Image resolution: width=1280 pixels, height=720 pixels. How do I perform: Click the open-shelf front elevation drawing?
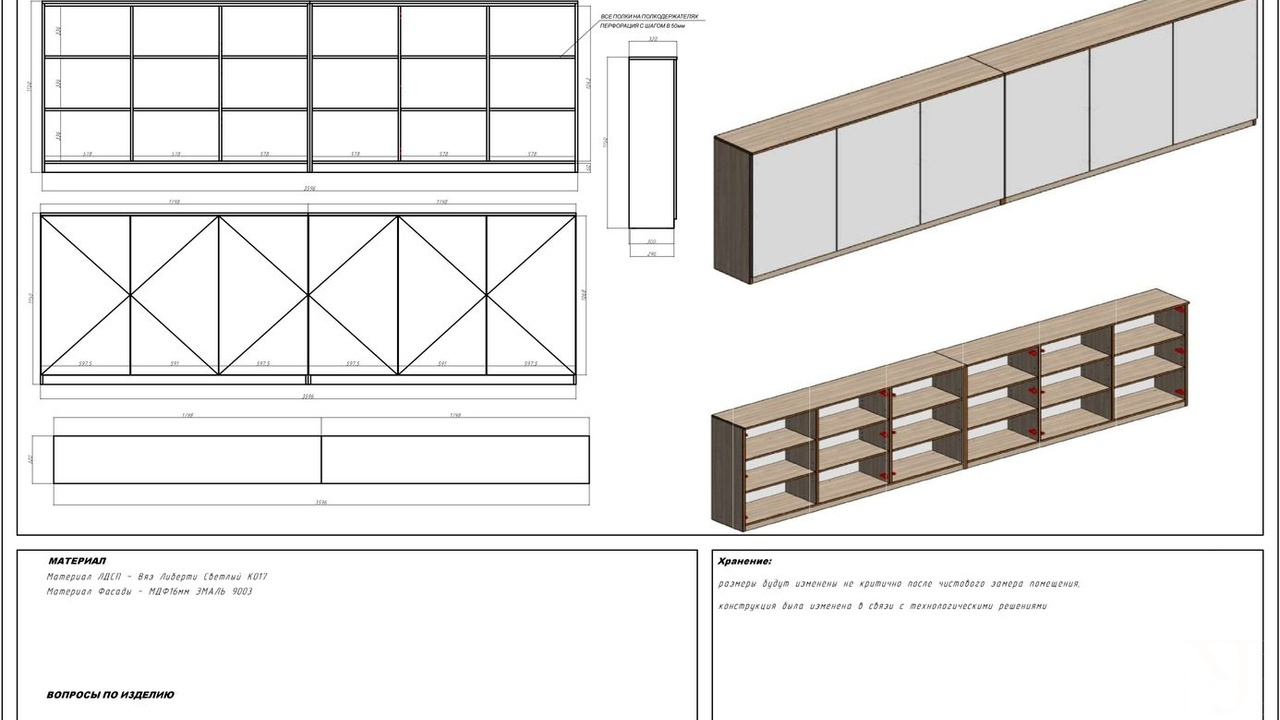point(310,88)
